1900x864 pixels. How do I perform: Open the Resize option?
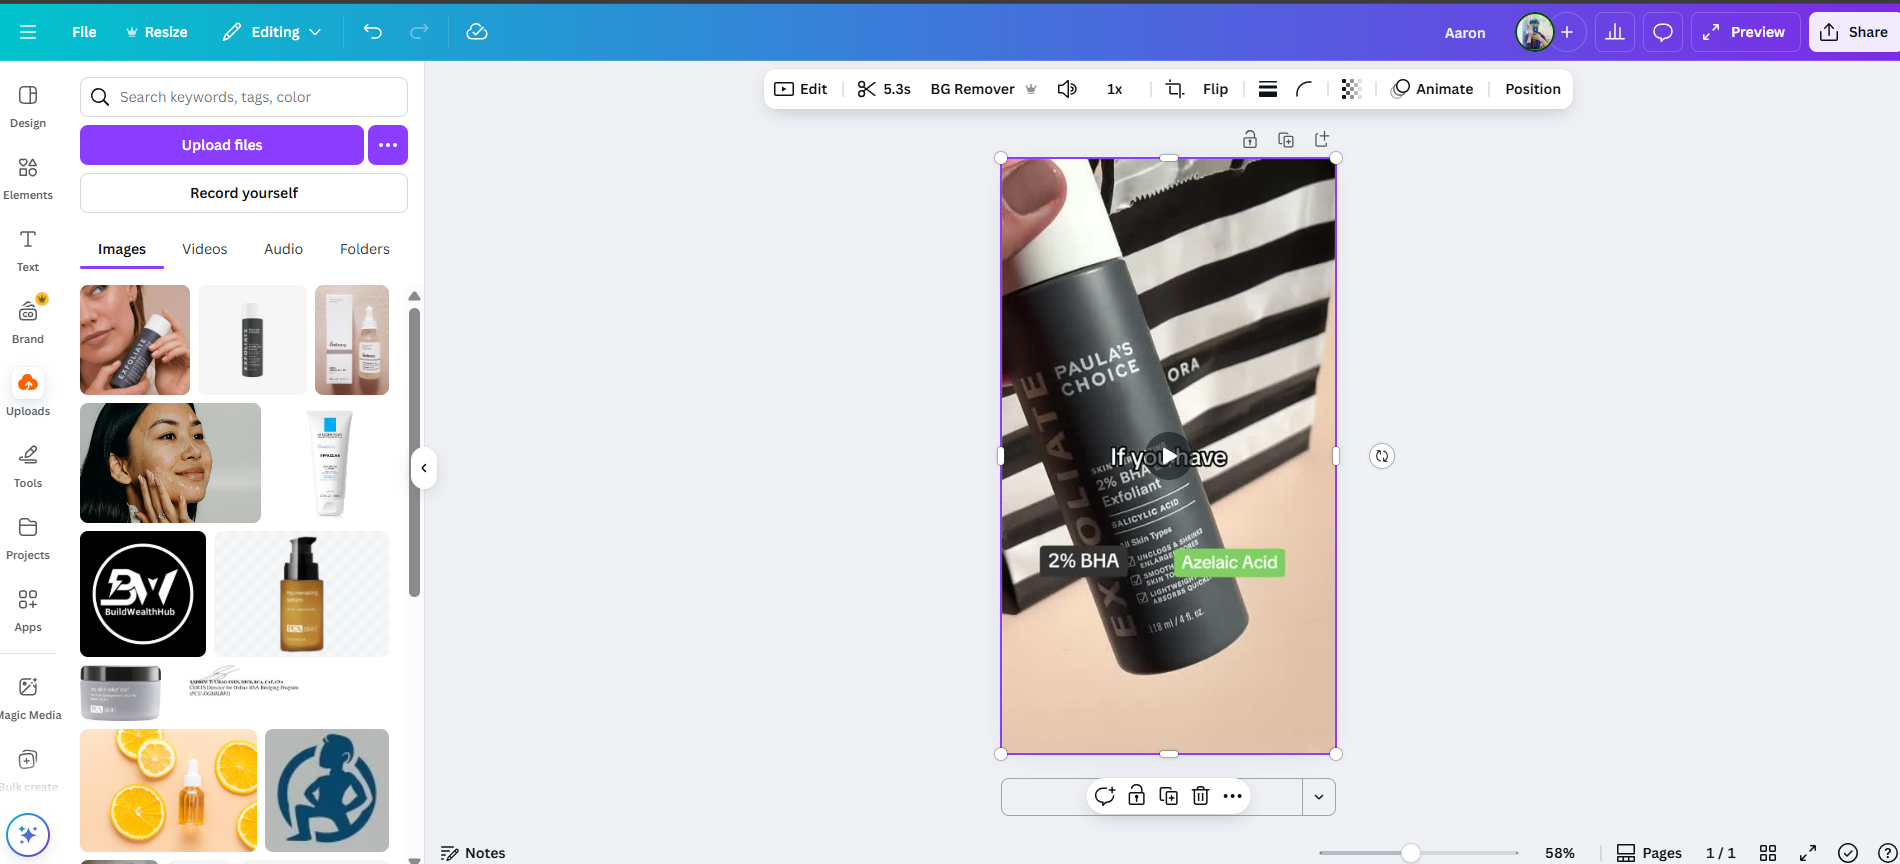tap(156, 32)
